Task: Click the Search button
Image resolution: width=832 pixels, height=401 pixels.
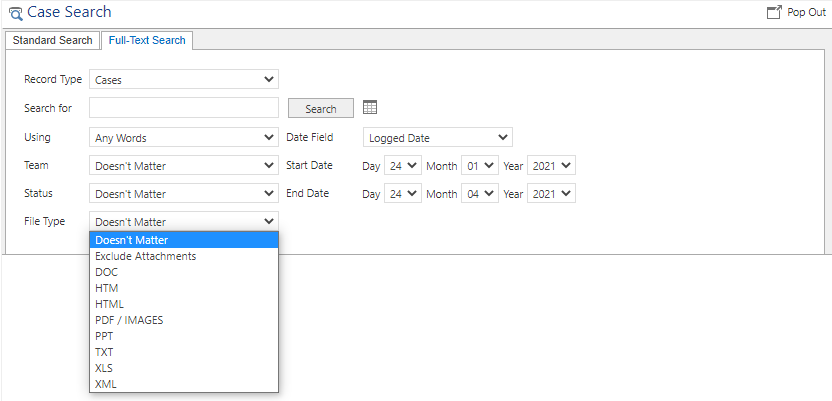Action: click(x=320, y=108)
